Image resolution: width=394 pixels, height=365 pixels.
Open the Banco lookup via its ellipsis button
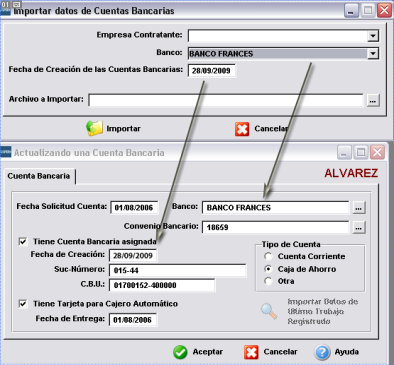tap(359, 208)
